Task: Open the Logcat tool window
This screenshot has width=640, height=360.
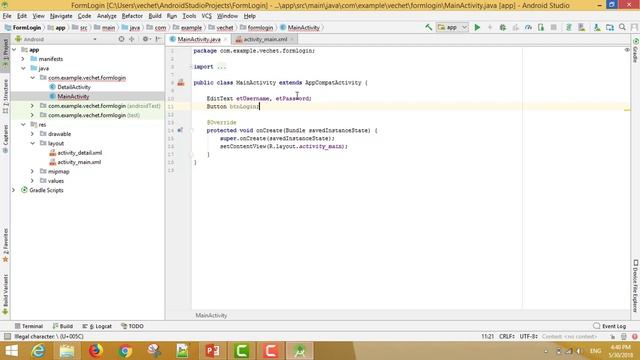Action: click(97, 326)
